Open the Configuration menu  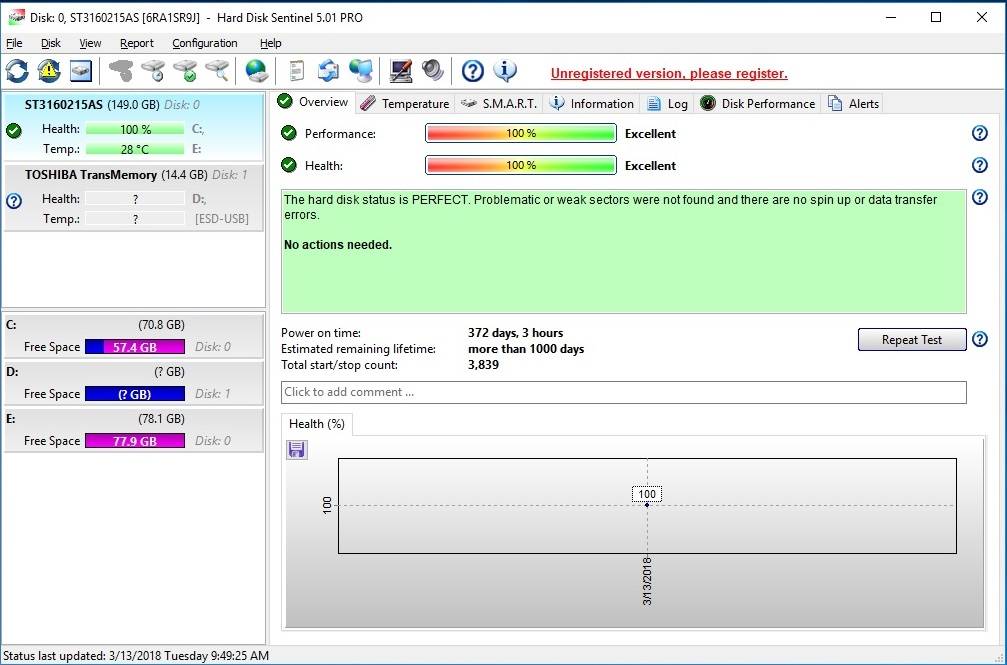pos(205,43)
